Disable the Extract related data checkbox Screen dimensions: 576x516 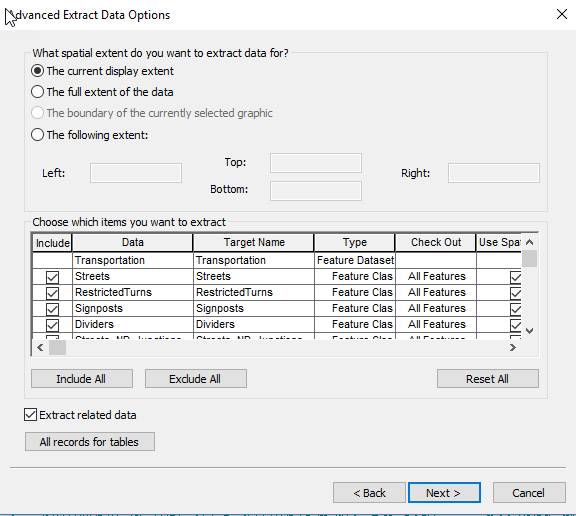coord(30,415)
